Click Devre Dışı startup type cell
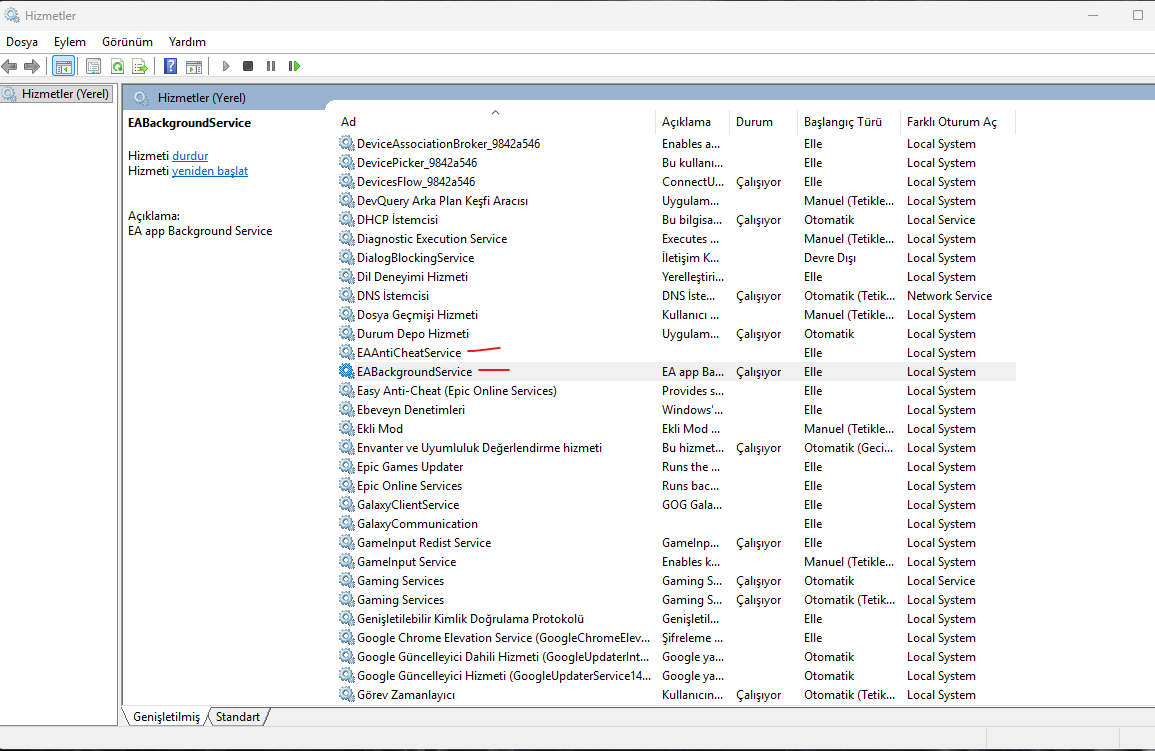 829,258
